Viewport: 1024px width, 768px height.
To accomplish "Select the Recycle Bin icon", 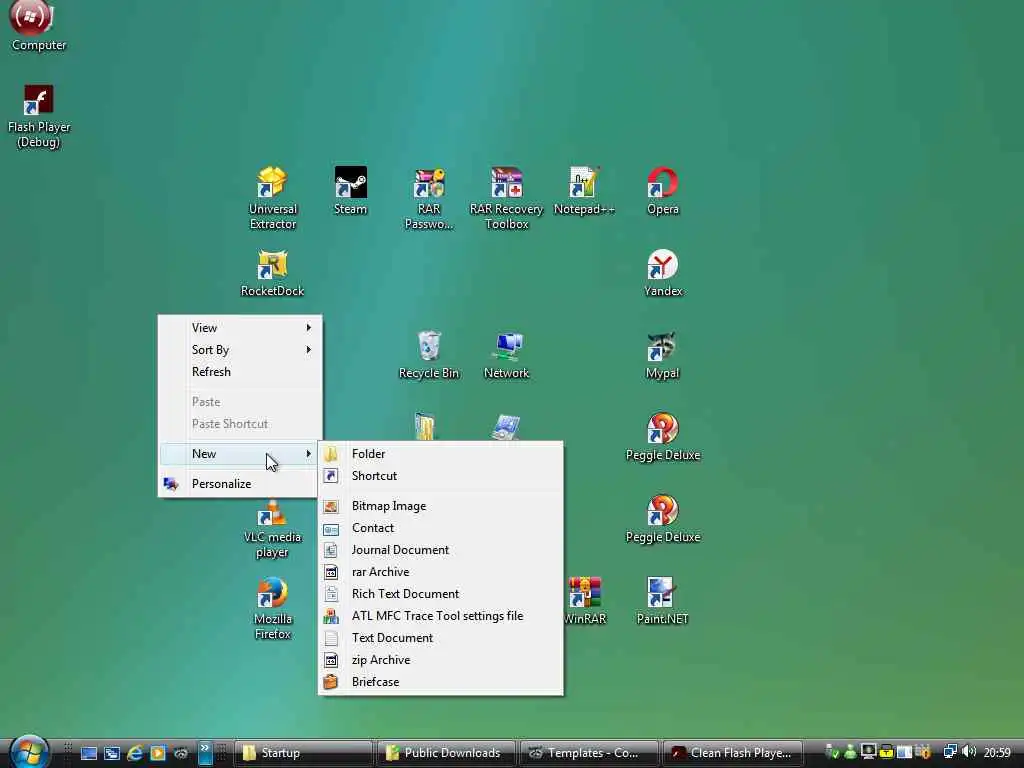I will (x=428, y=355).
